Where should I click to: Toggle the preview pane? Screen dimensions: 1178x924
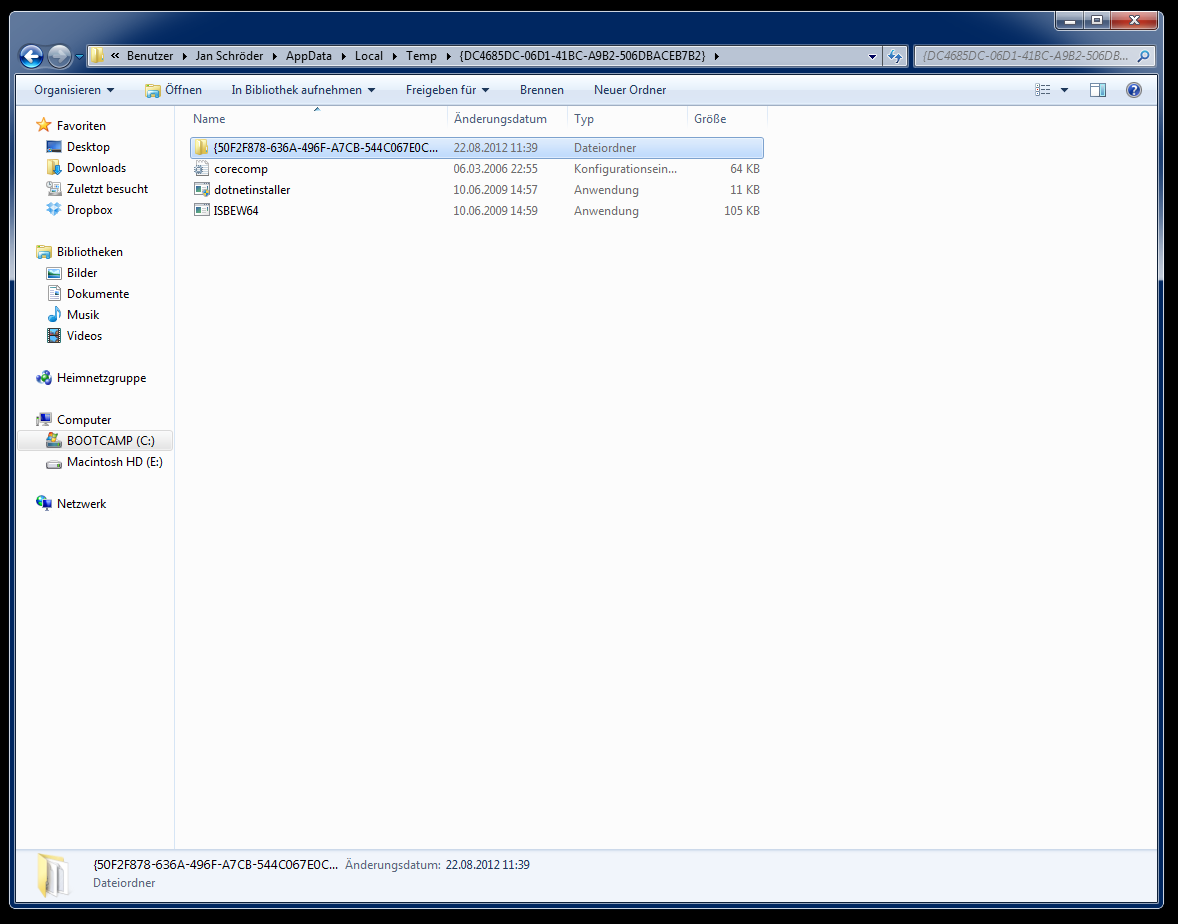[x=1098, y=90]
